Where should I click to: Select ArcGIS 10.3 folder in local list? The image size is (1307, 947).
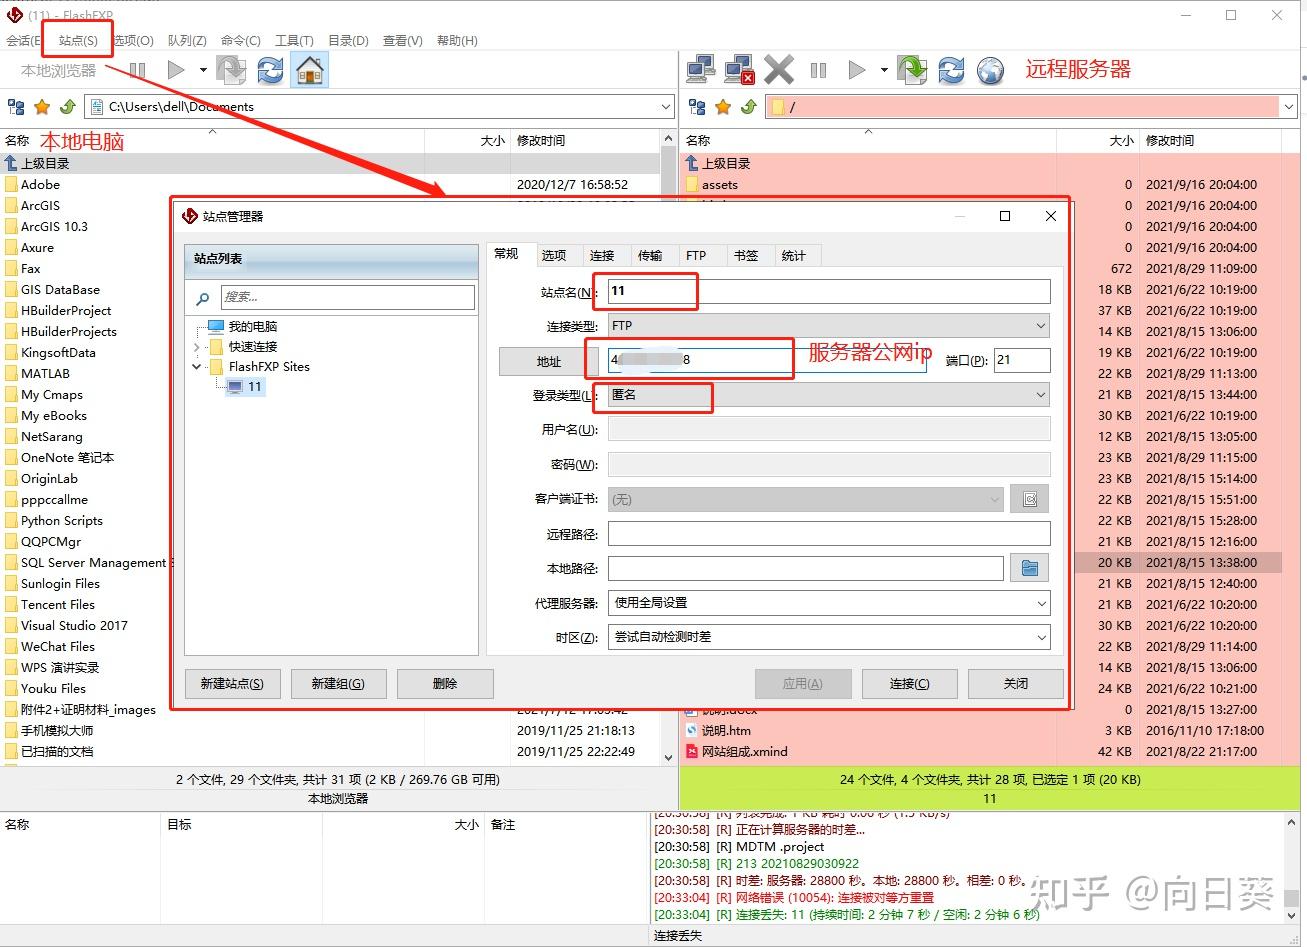tap(54, 227)
